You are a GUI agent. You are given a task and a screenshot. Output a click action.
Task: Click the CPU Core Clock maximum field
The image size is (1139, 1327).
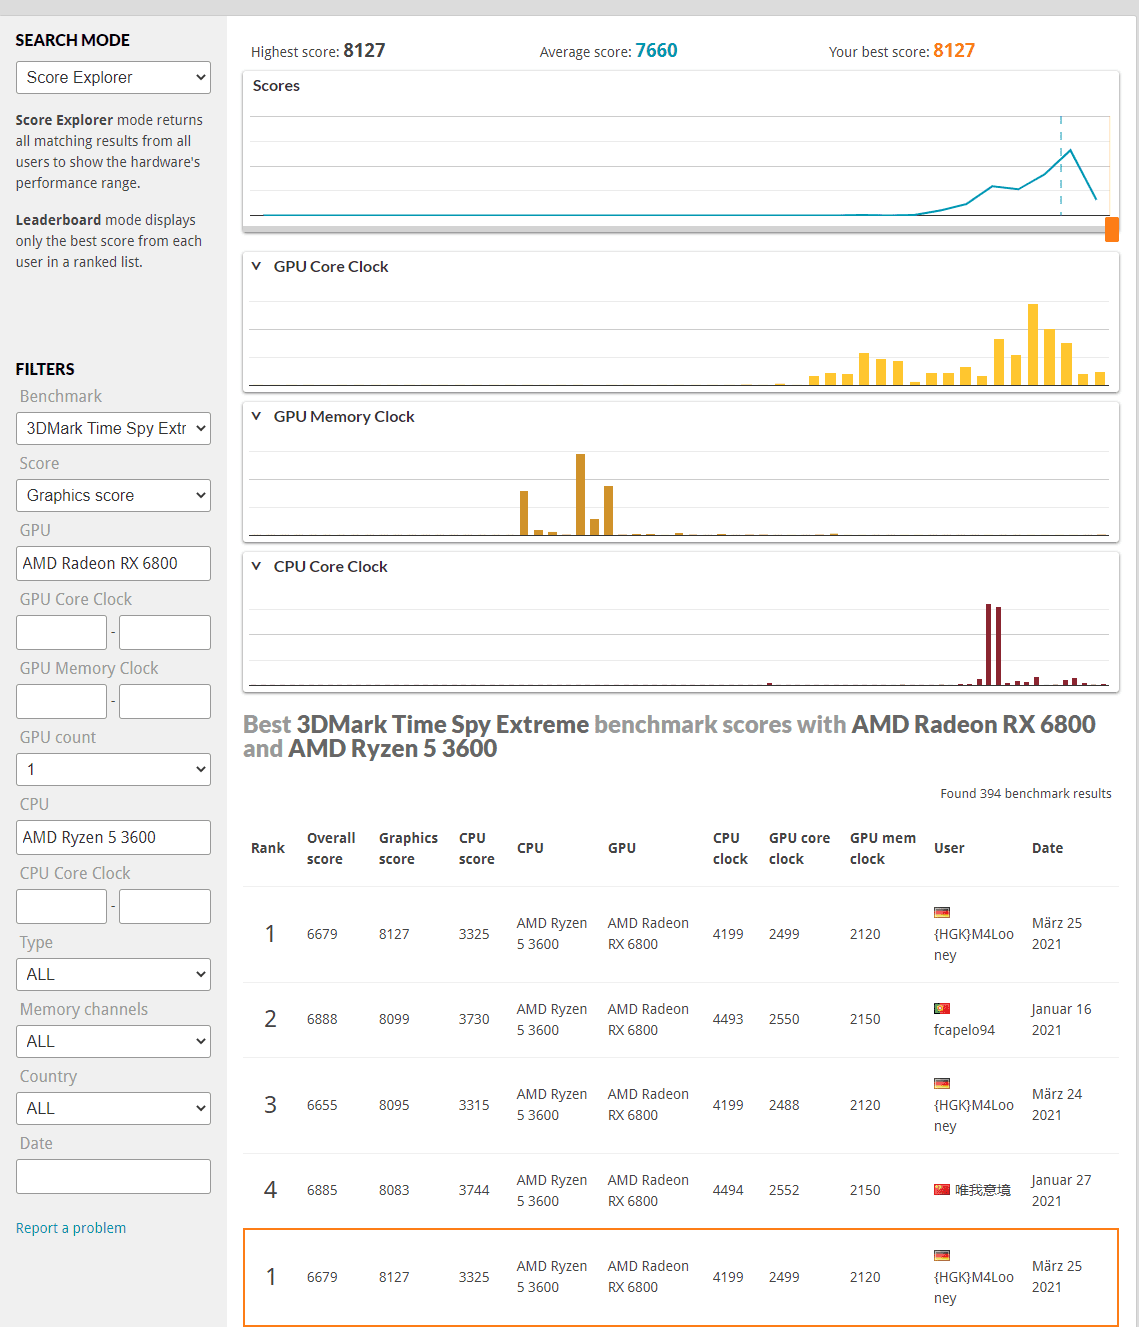tap(165, 906)
